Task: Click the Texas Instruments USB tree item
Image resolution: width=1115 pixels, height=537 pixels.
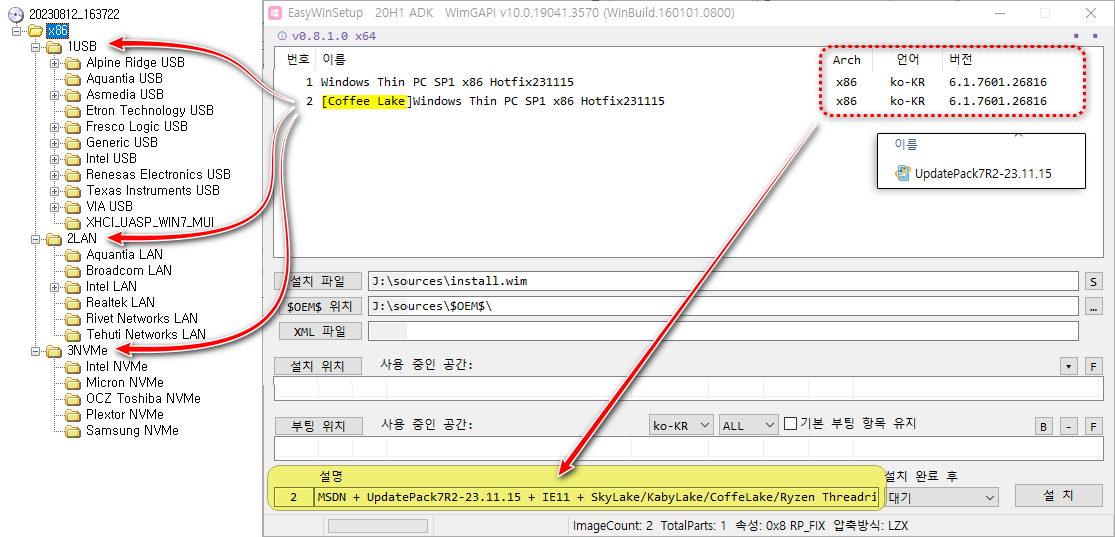Action: pos(153,191)
